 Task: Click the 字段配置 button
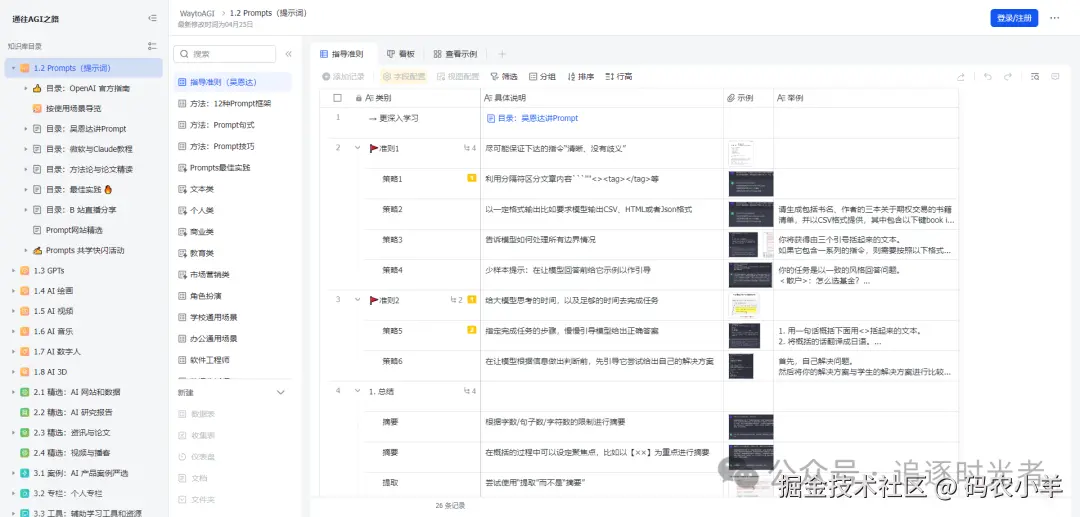(404, 77)
